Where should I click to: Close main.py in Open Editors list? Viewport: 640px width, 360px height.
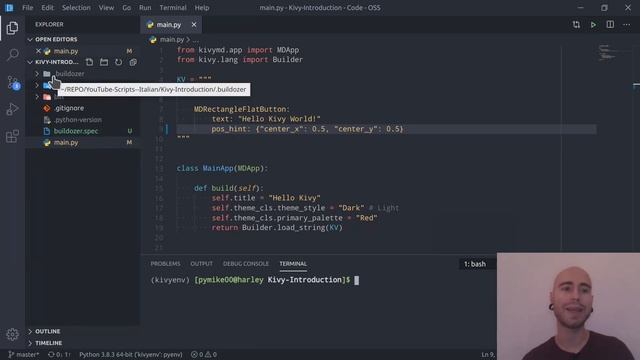[38, 51]
